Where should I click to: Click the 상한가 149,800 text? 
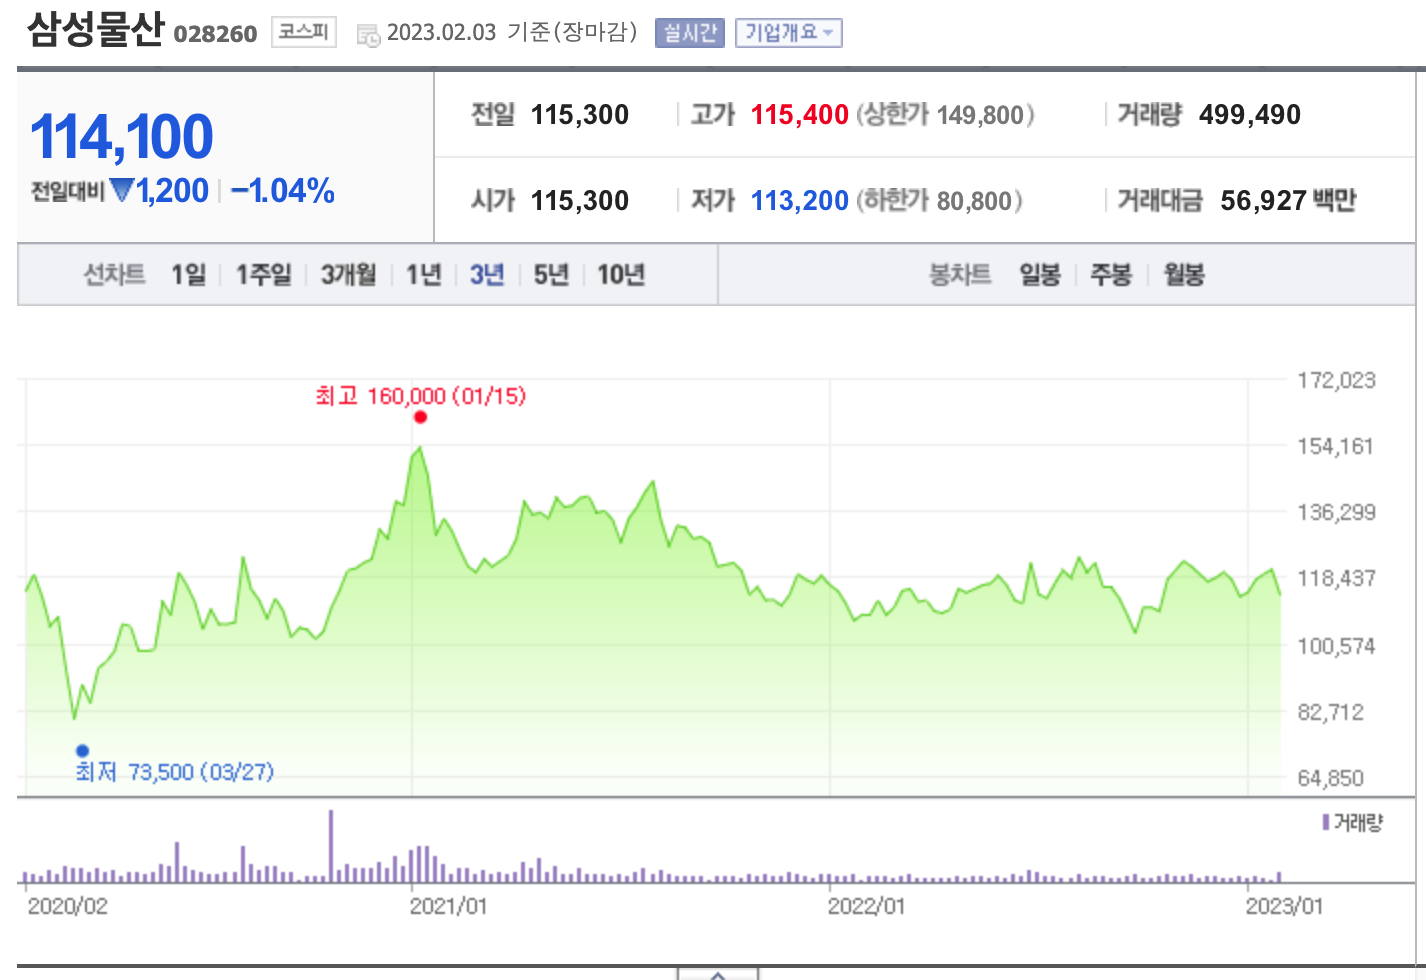pos(945,115)
